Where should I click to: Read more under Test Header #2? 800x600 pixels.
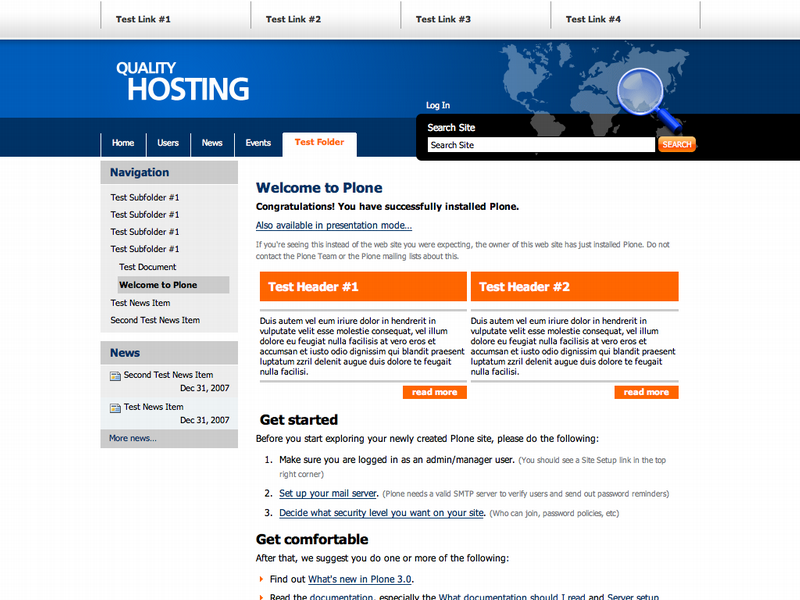[x=646, y=392]
